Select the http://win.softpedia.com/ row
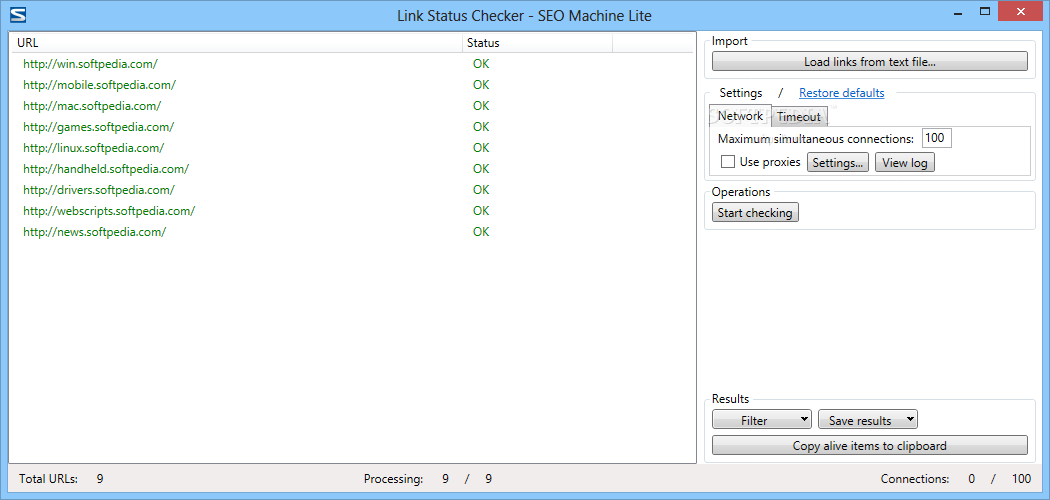This screenshot has width=1050, height=500. 352,64
